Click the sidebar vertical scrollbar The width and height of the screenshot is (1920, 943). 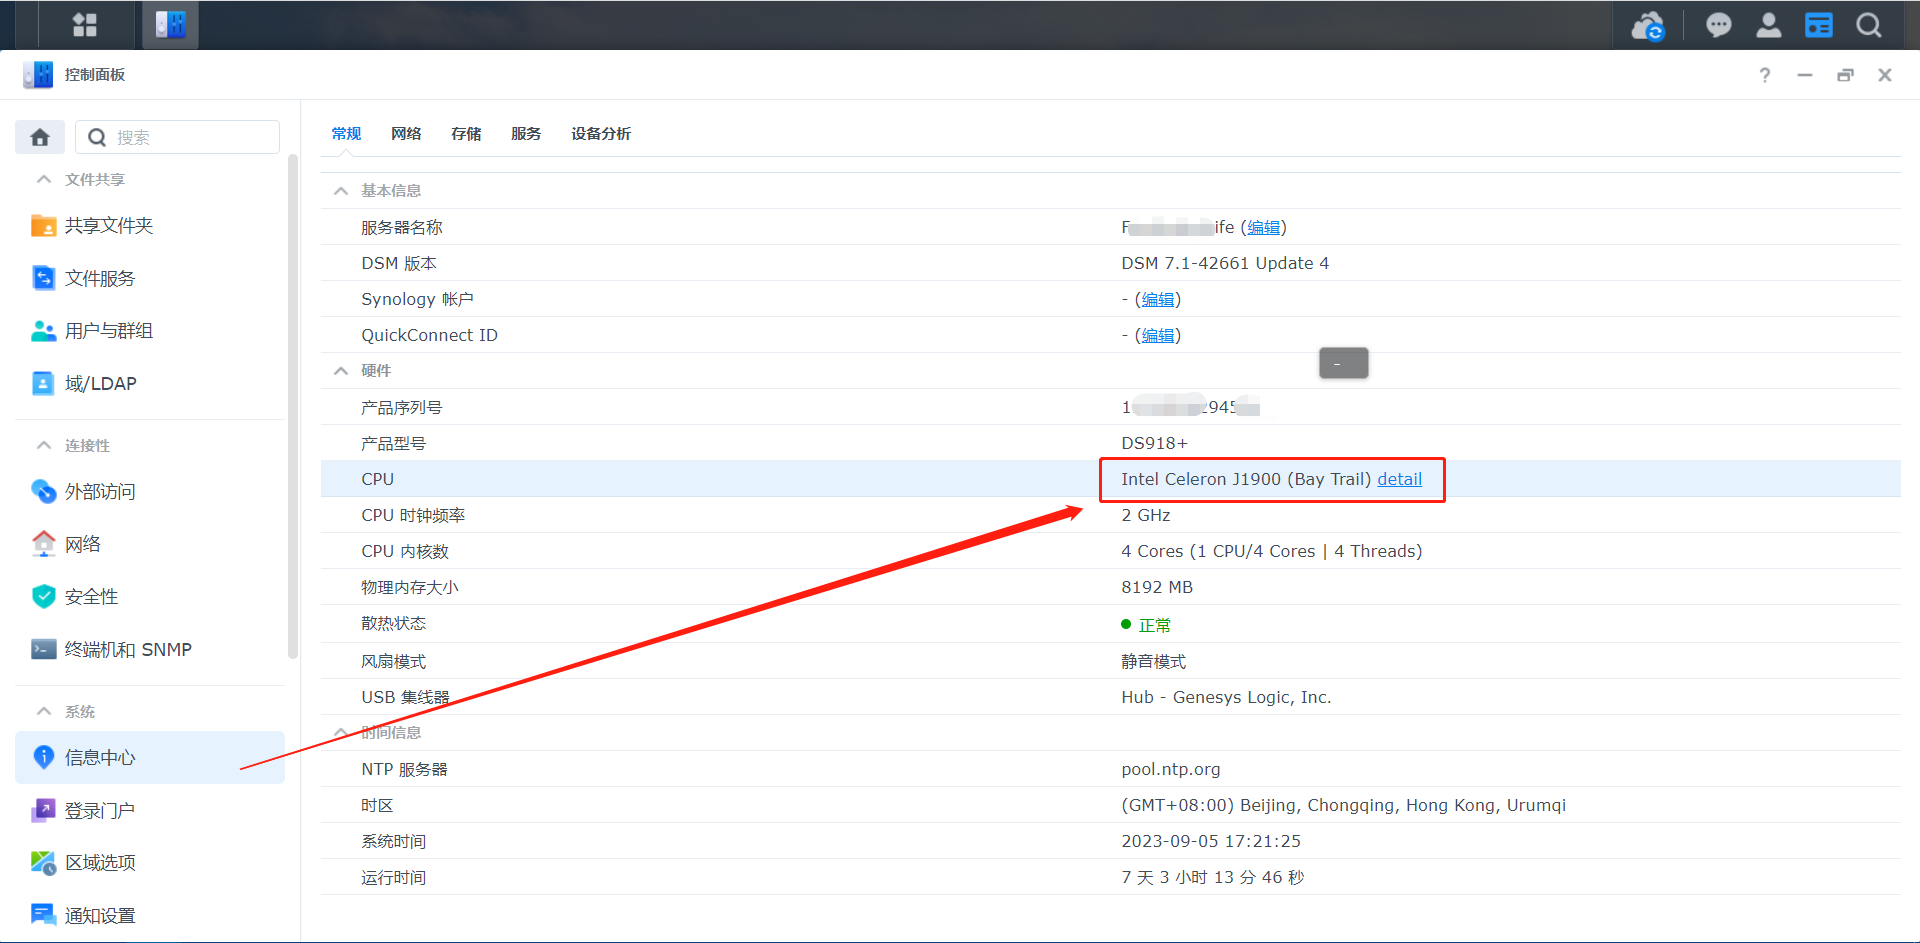coord(293,405)
